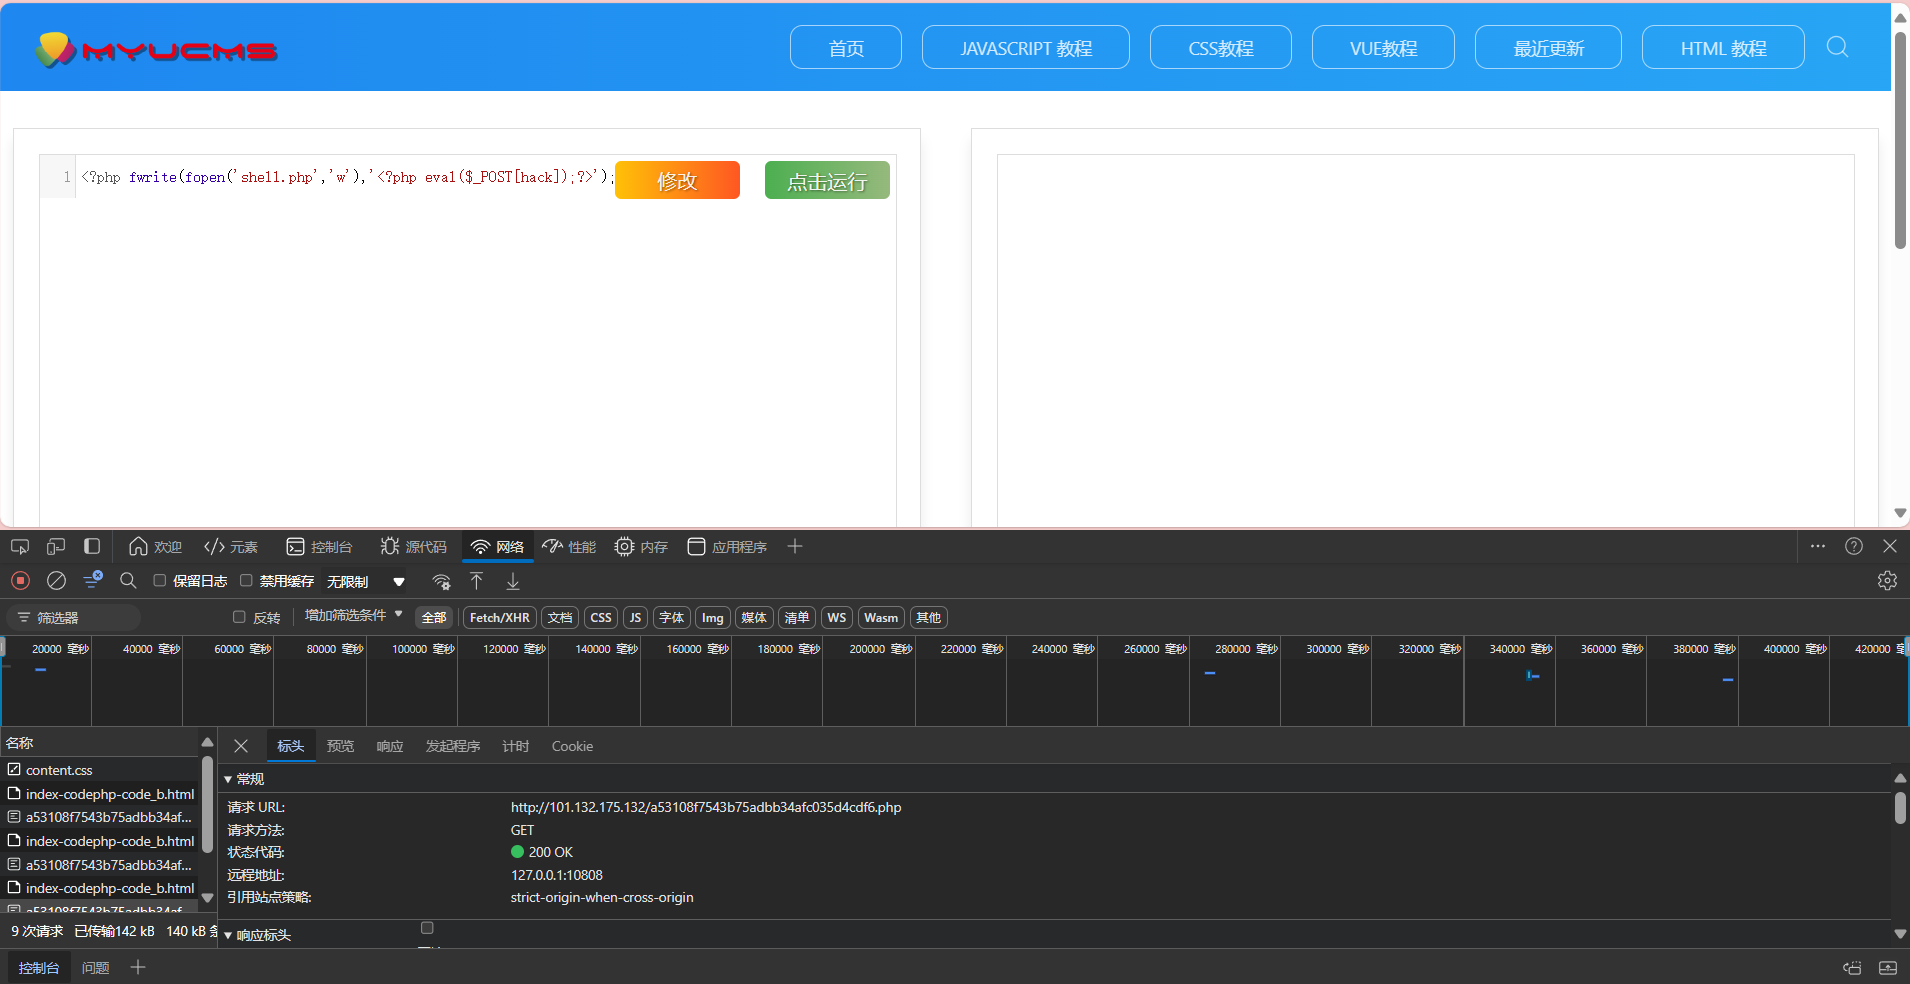Clear the network log
This screenshot has width=1910, height=984.
coord(57,581)
